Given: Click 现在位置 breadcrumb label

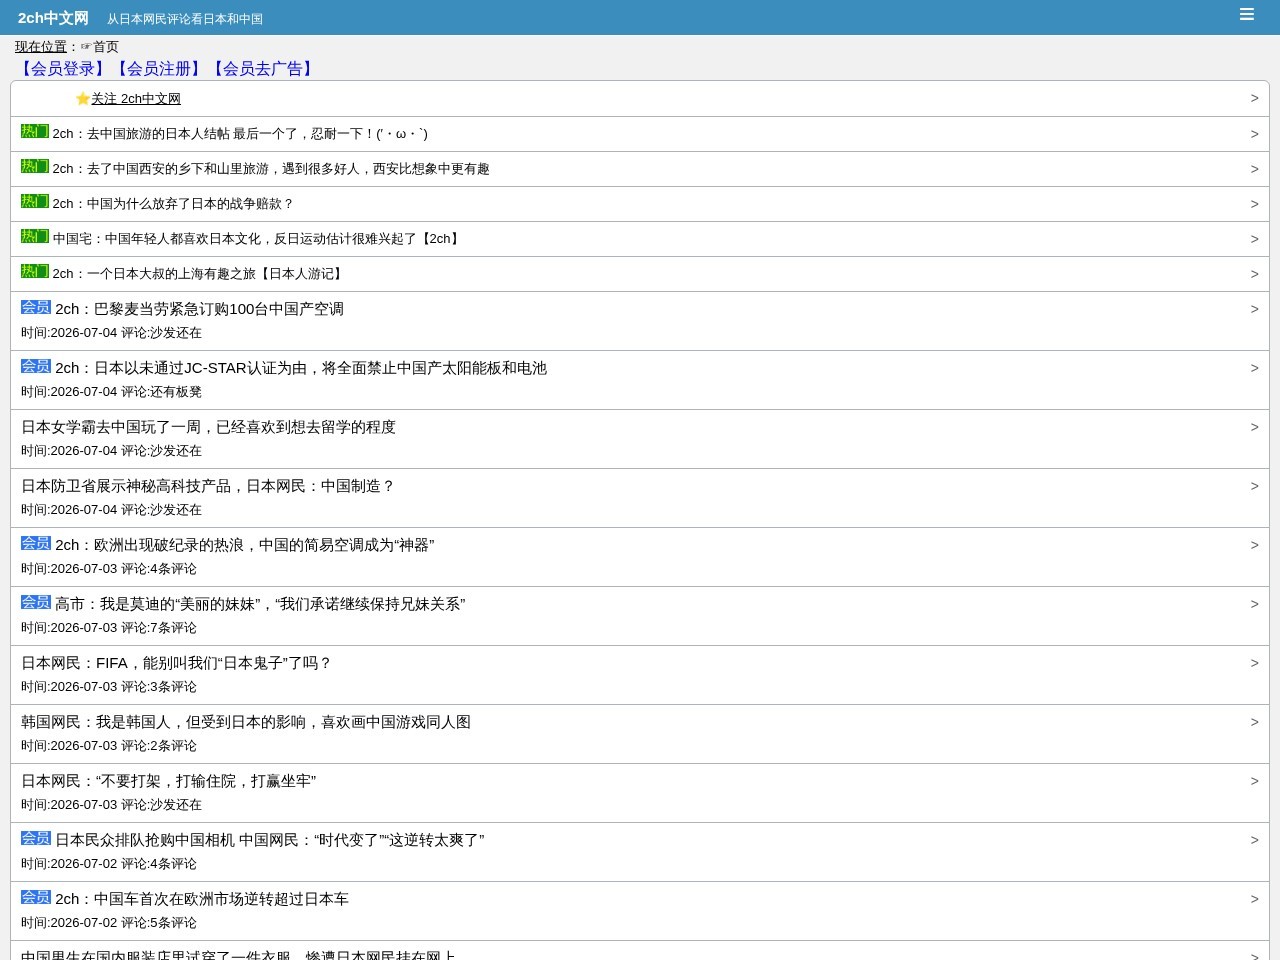Looking at the screenshot, I should tap(40, 47).
